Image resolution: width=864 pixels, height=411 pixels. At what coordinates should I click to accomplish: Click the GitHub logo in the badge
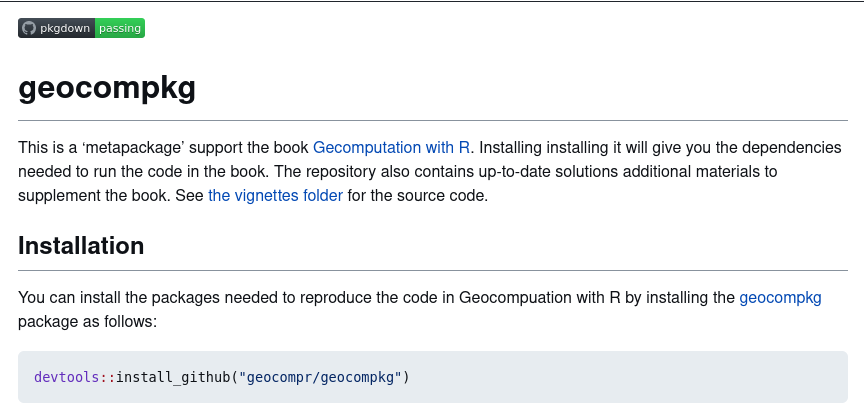tap(28, 28)
